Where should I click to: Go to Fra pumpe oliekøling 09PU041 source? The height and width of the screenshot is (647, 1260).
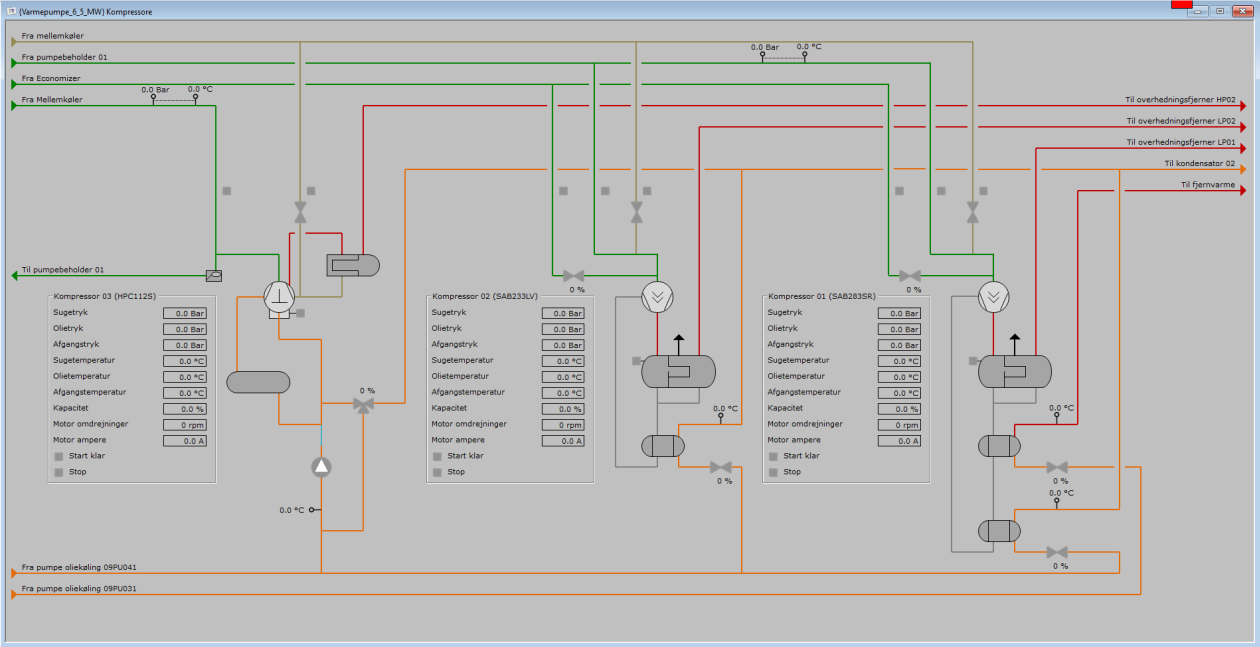click(x=15, y=572)
